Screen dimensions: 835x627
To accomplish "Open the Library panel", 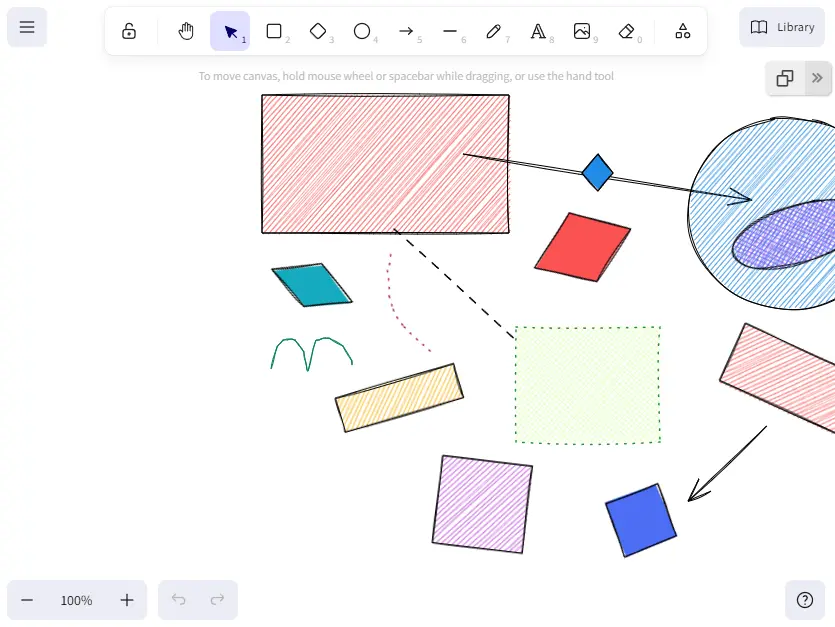I will [x=782, y=27].
